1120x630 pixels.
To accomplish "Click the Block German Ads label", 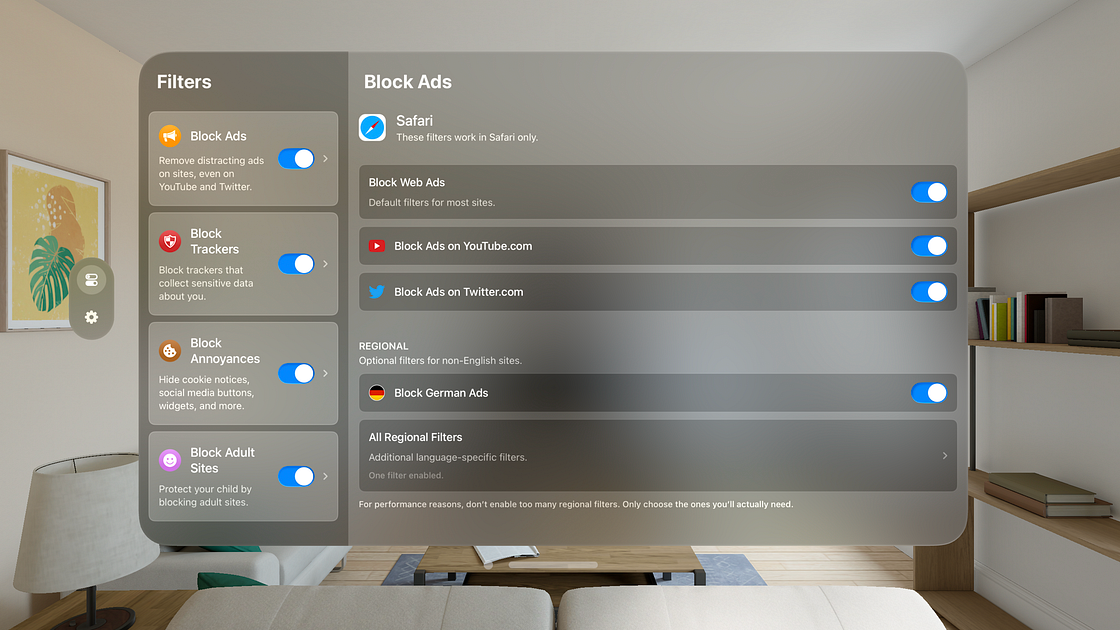I will coord(441,393).
